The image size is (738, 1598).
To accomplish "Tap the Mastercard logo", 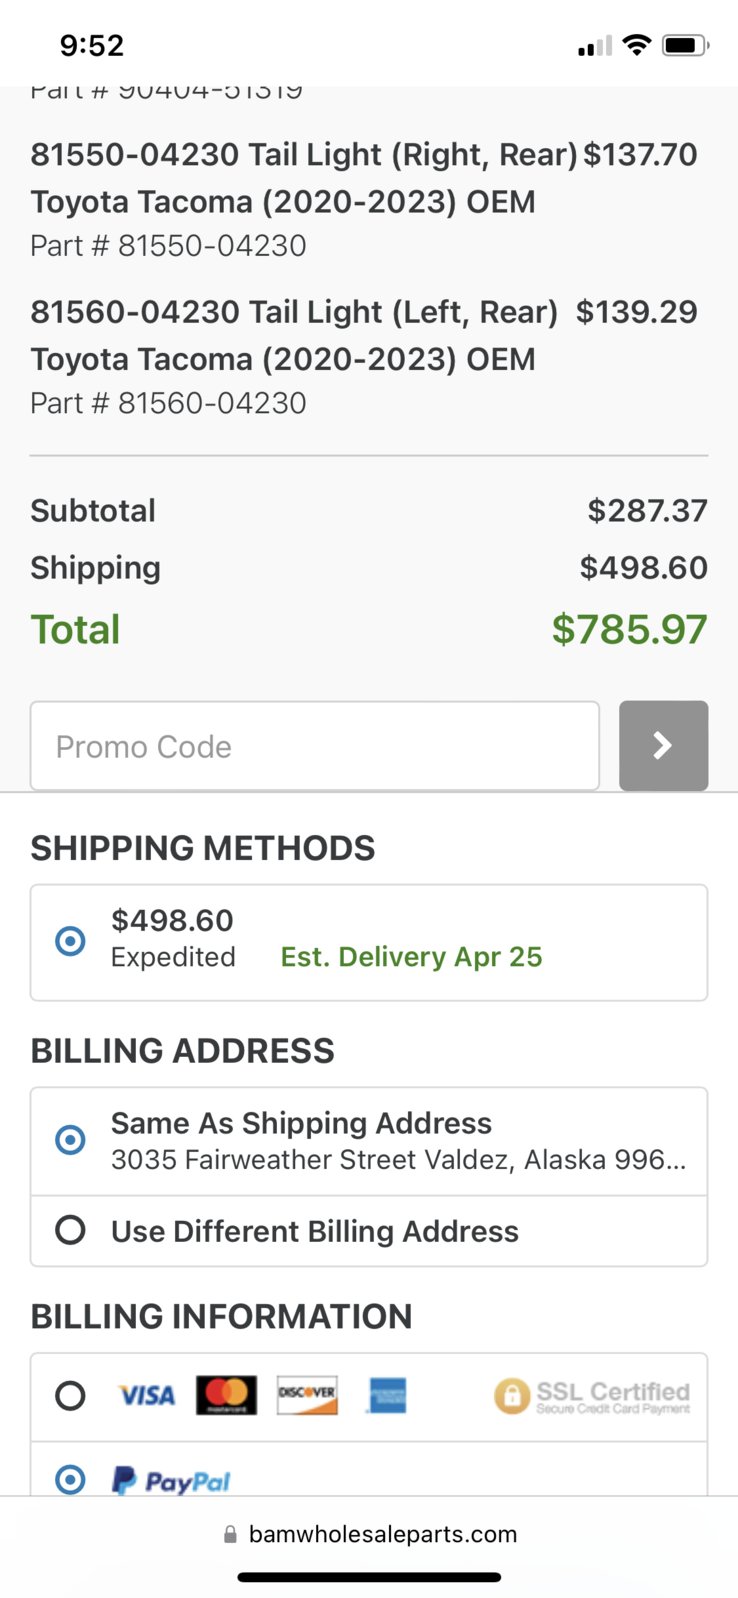I will click(x=226, y=1395).
